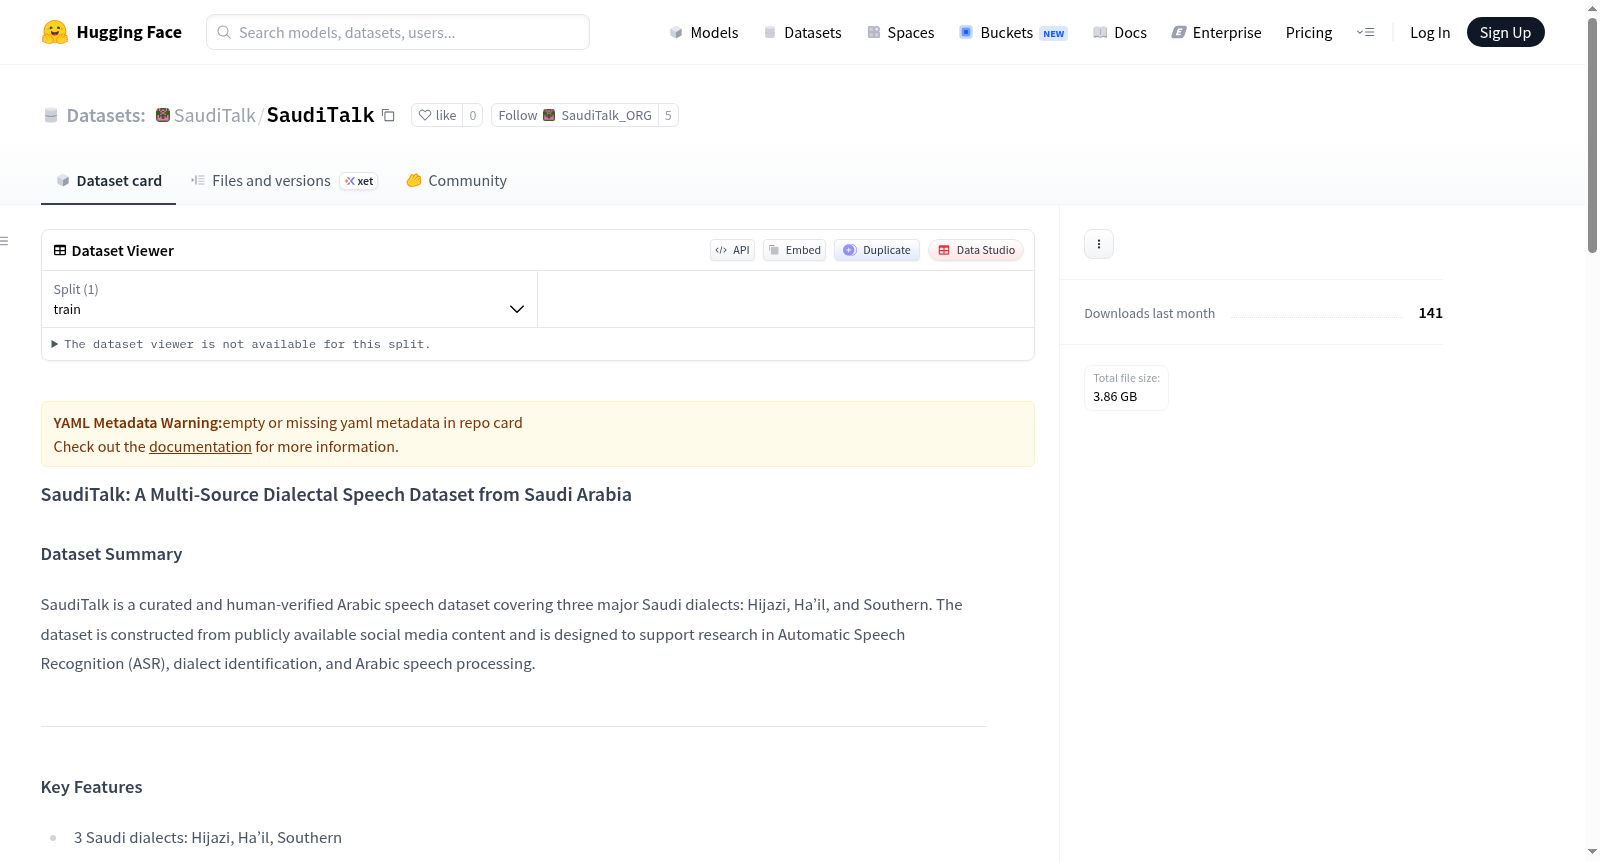1600x861 pixels.
Task: Click the like count number
Action: (473, 115)
